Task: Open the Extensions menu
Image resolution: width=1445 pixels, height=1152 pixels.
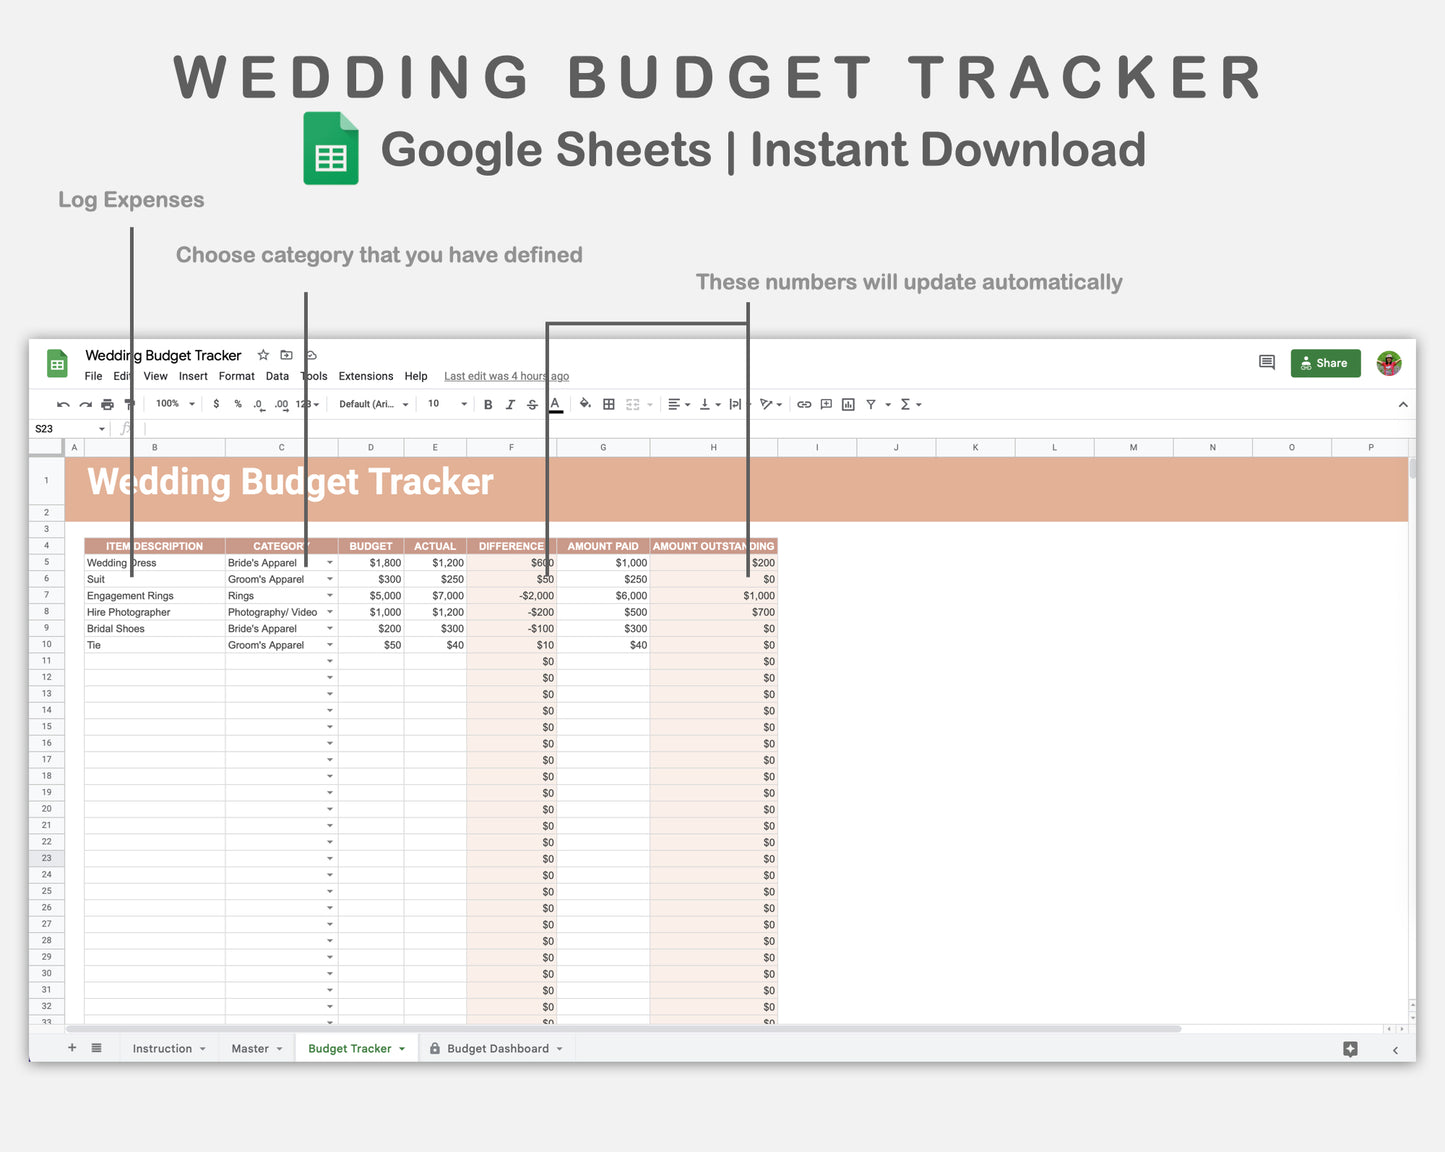Action: (x=365, y=376)
